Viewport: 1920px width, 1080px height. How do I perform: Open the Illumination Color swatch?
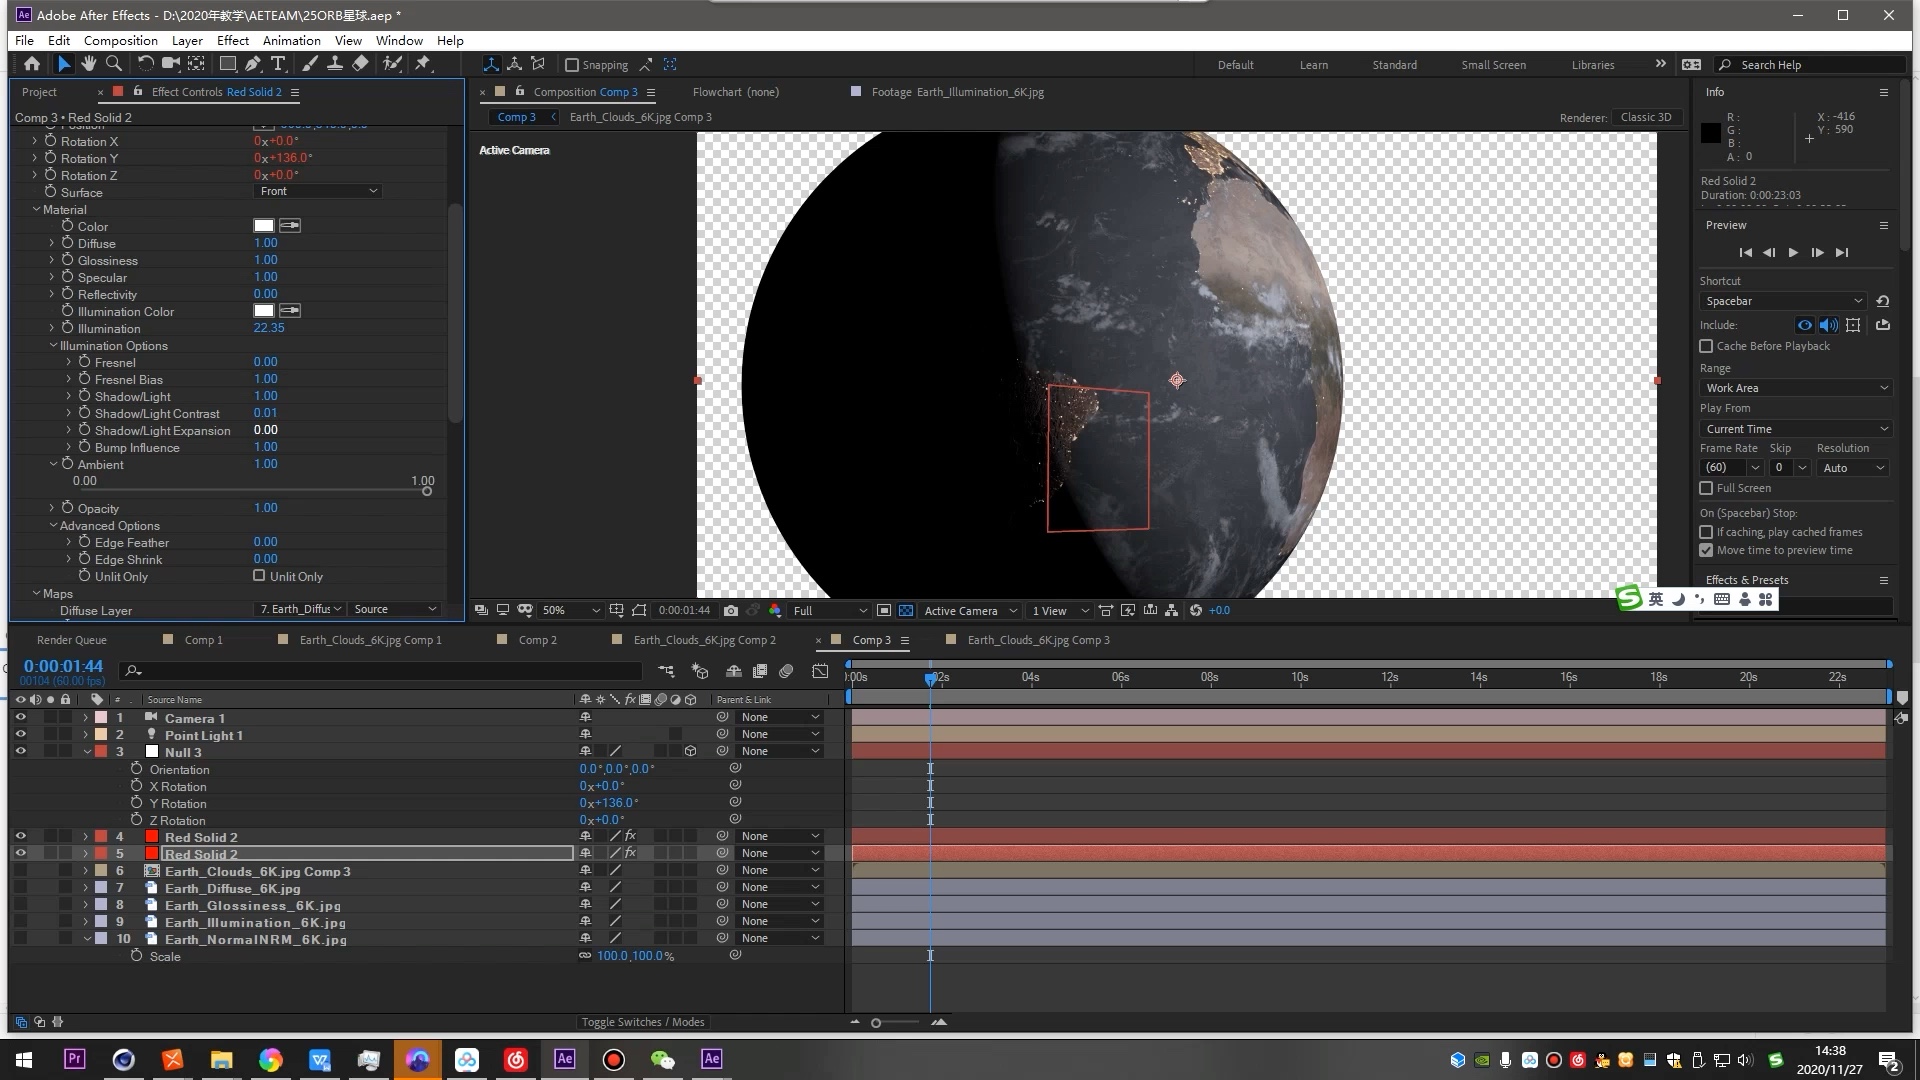[x=266, y=311]
